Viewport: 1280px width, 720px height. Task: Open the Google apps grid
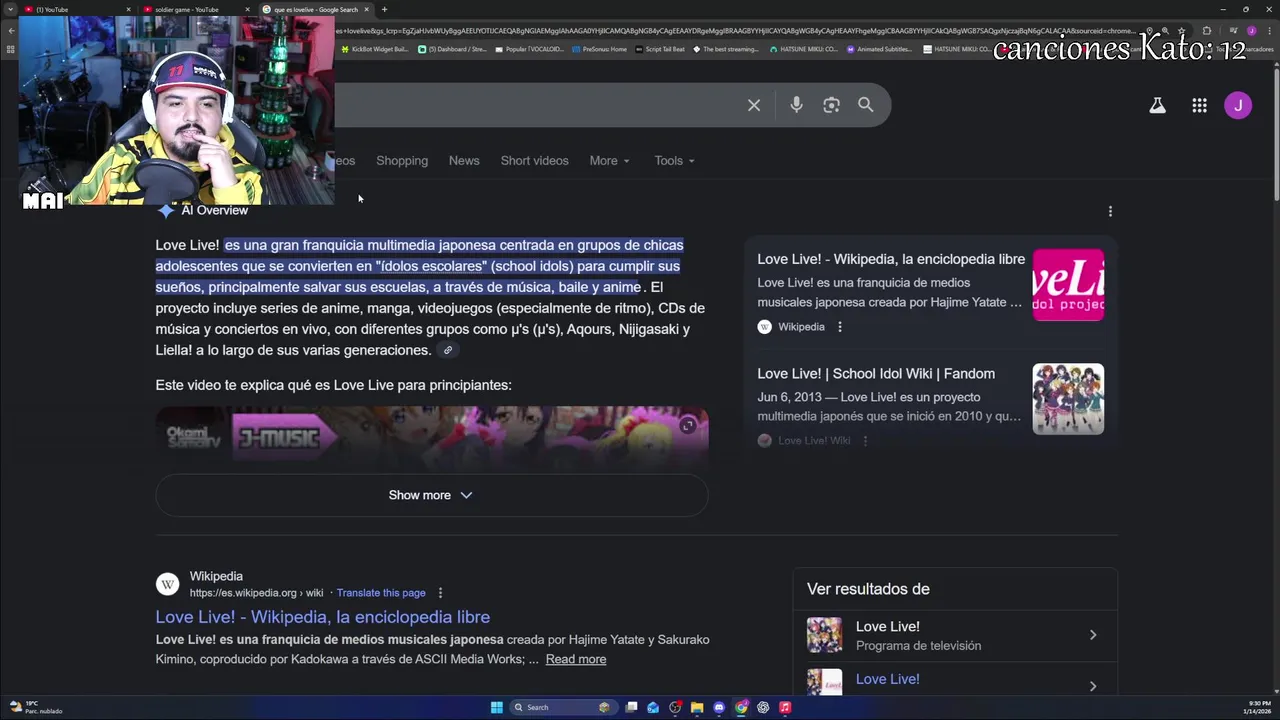(1199, 105)
